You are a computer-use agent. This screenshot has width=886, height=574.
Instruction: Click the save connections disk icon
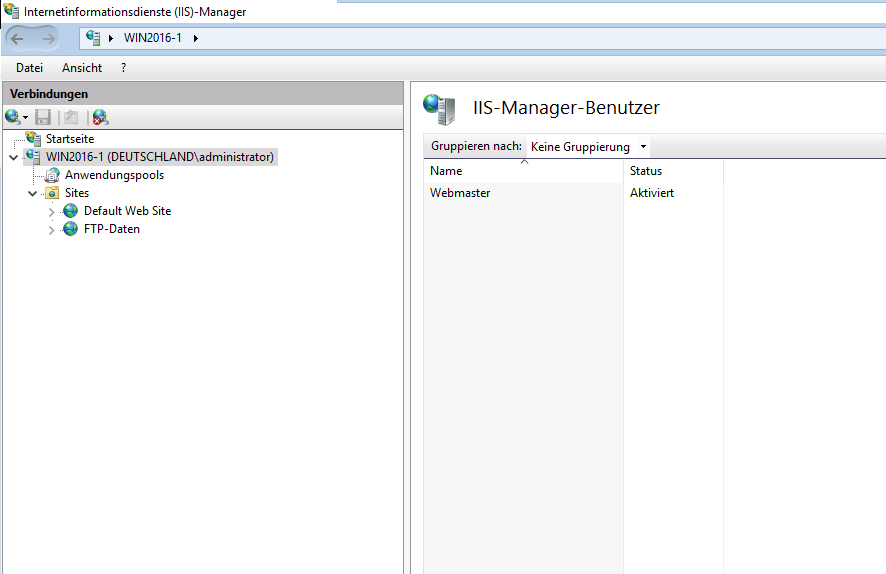click(43, 117)
